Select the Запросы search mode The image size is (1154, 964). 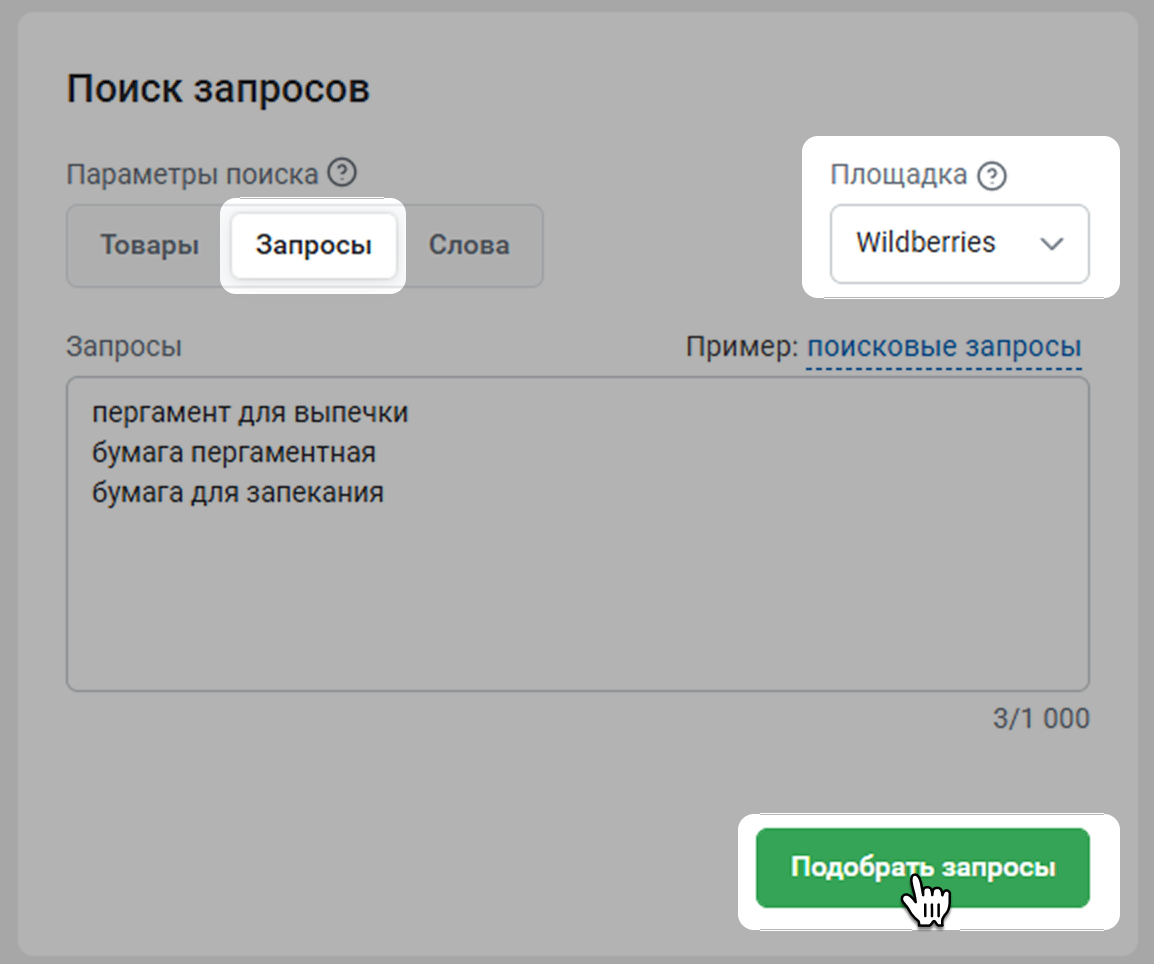point(313,246)
